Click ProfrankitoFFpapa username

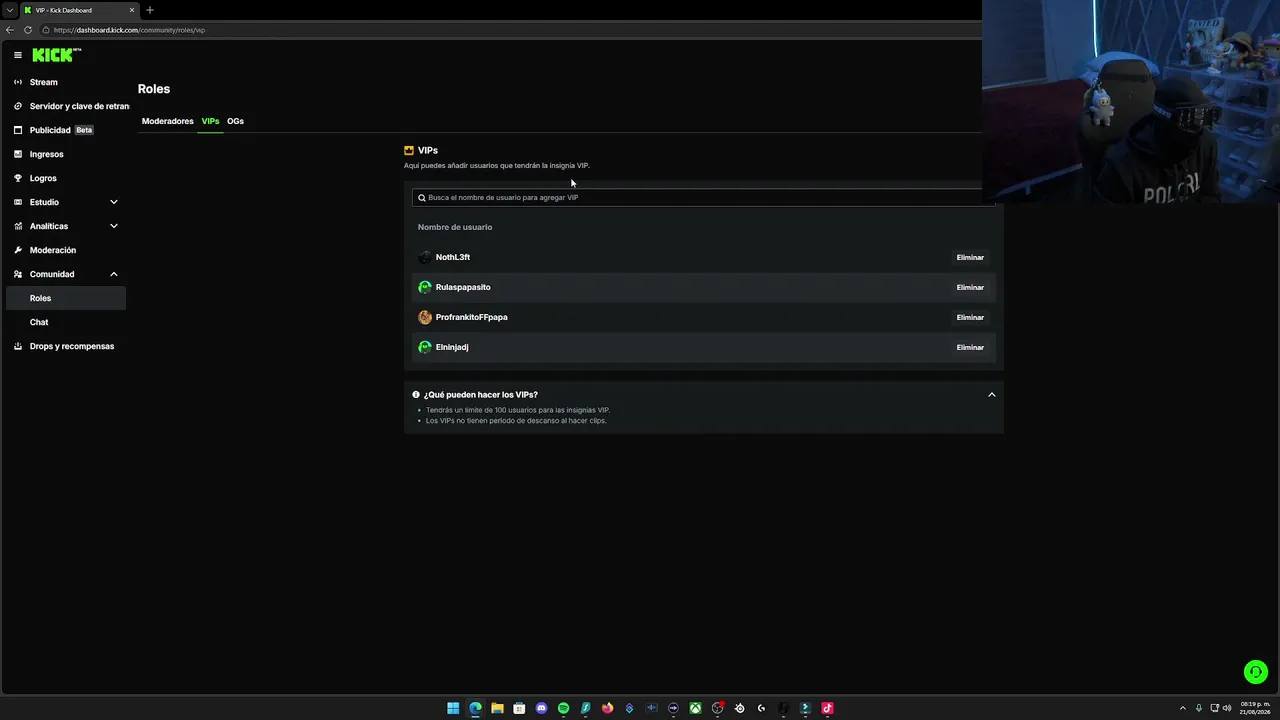tap(472, 317)
